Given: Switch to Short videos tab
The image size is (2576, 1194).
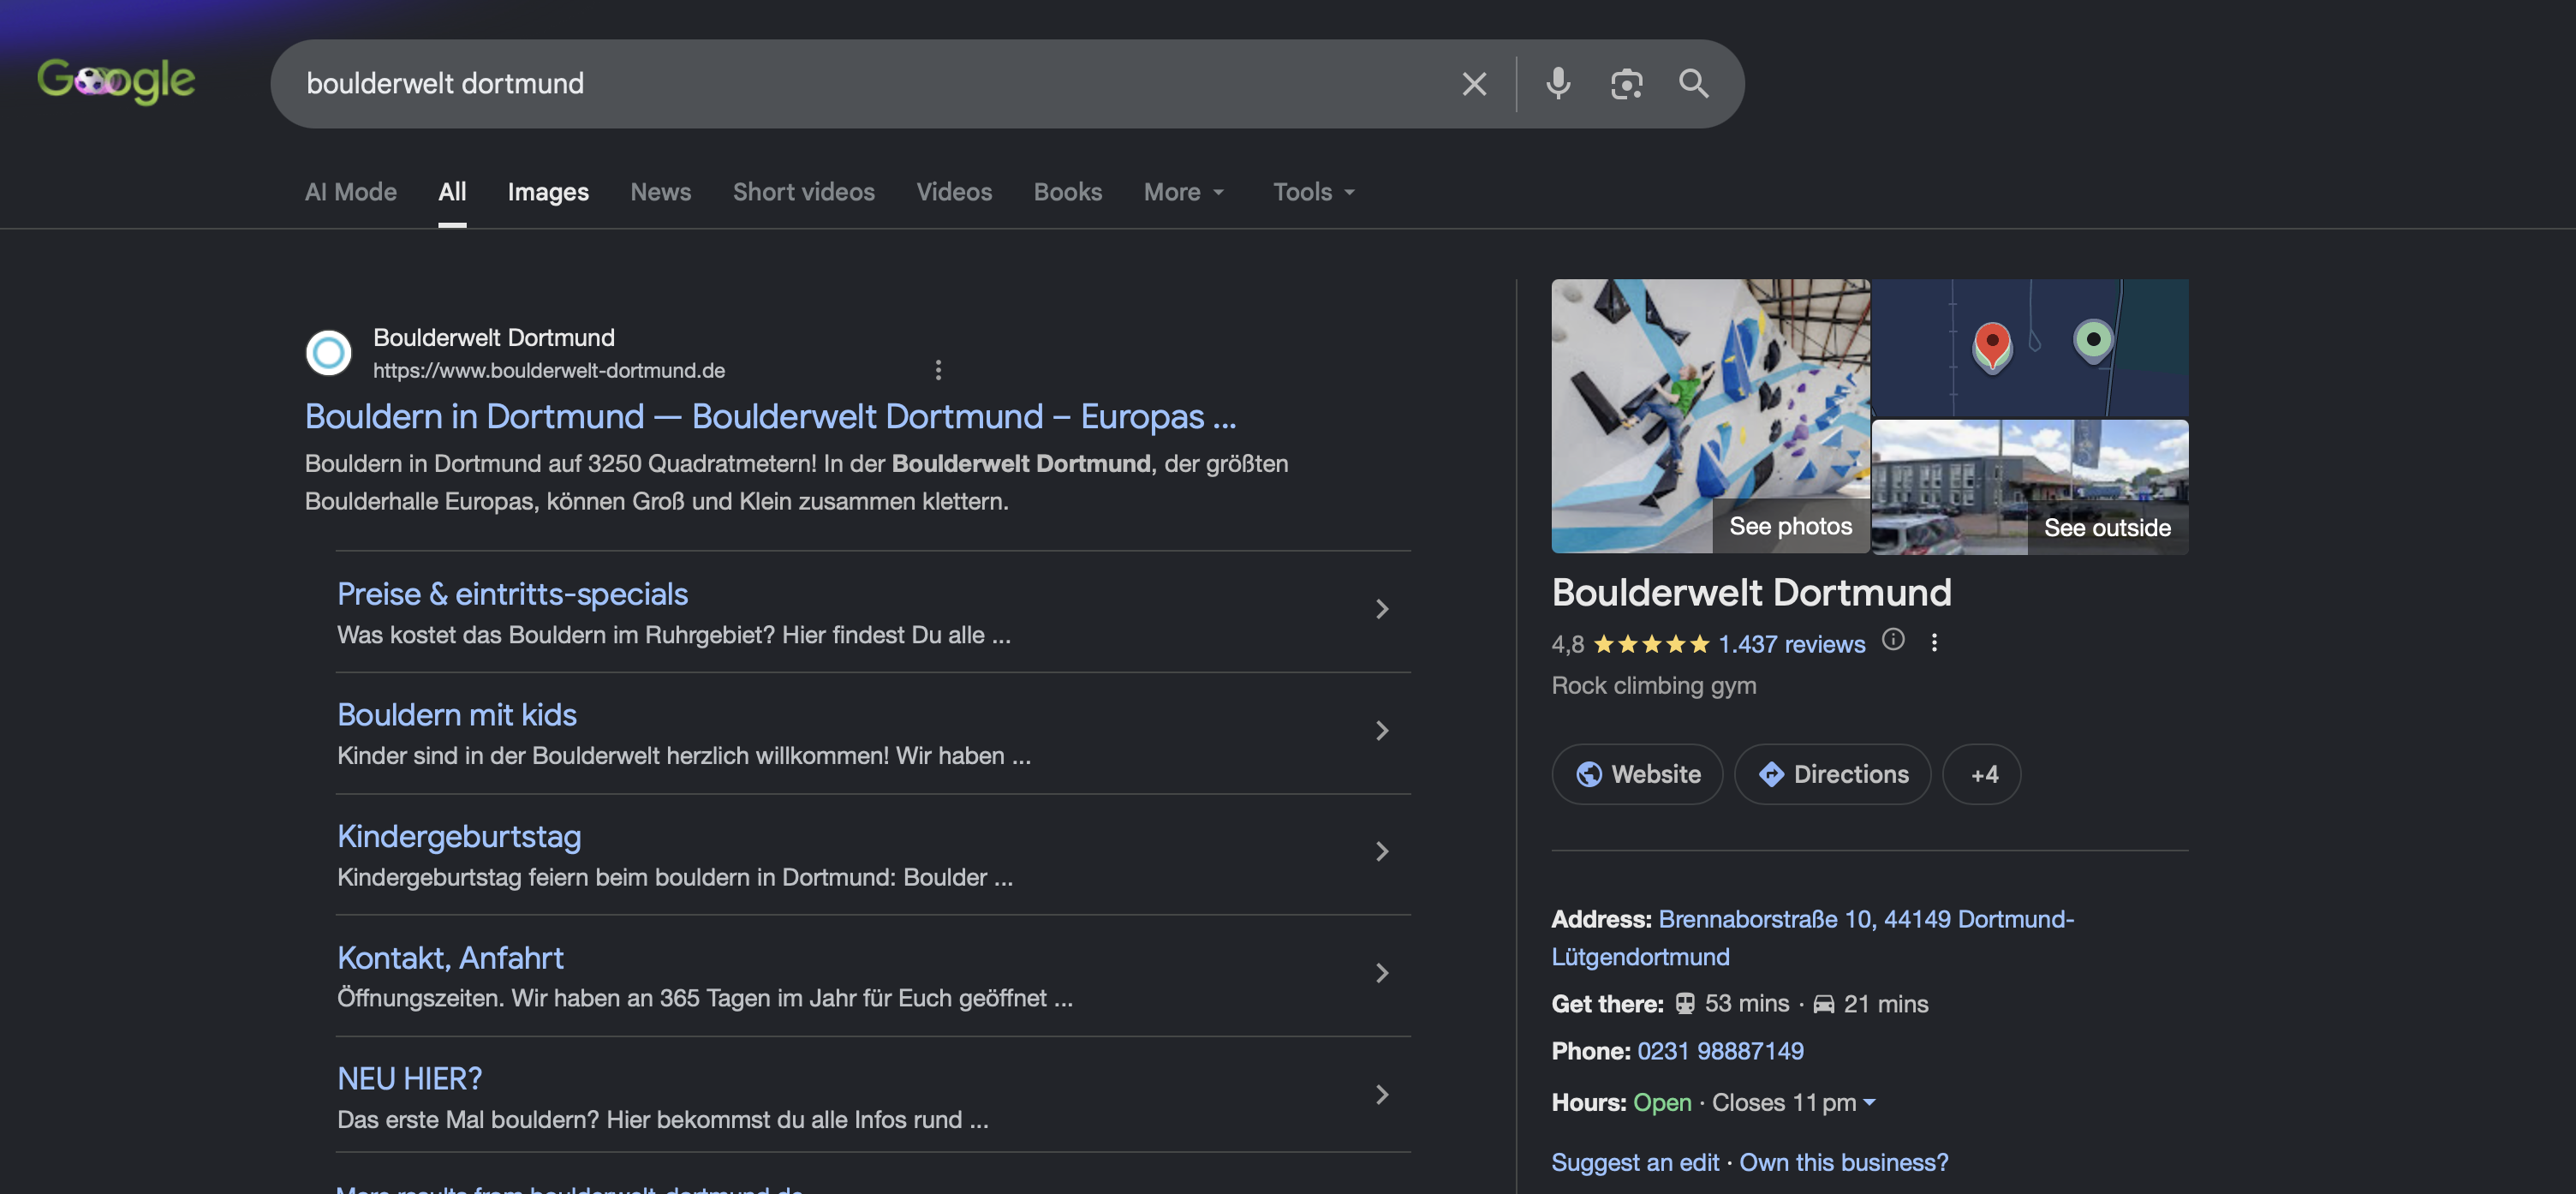Looking at the screenshot, I should 804,192.
